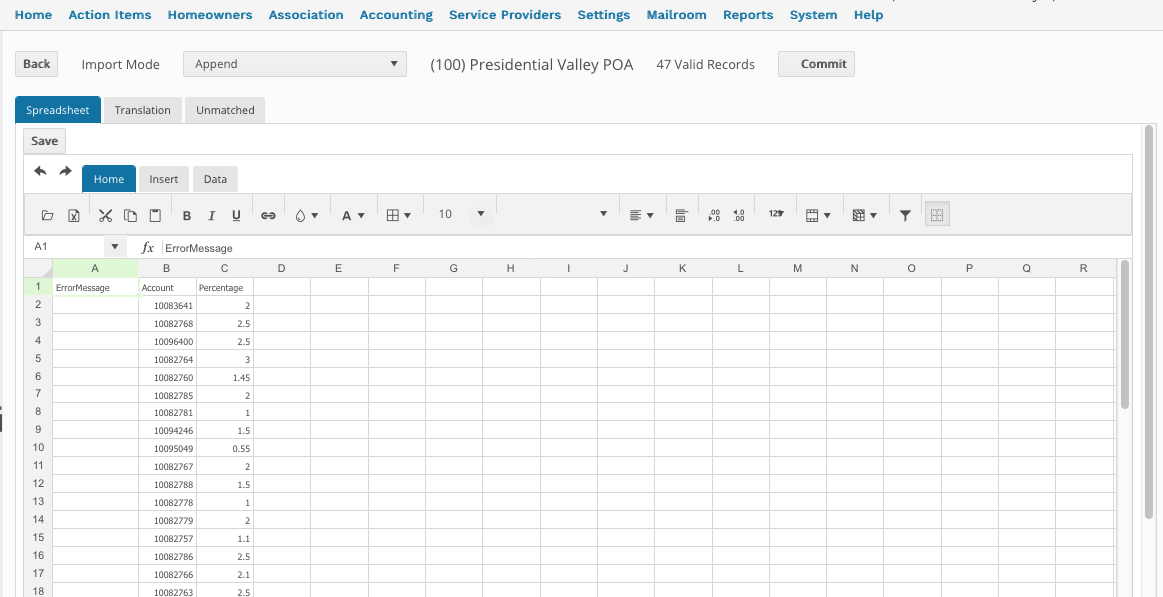The image size is (1163, 597).
Task: Click the formula bar input field
Action: 645,248
